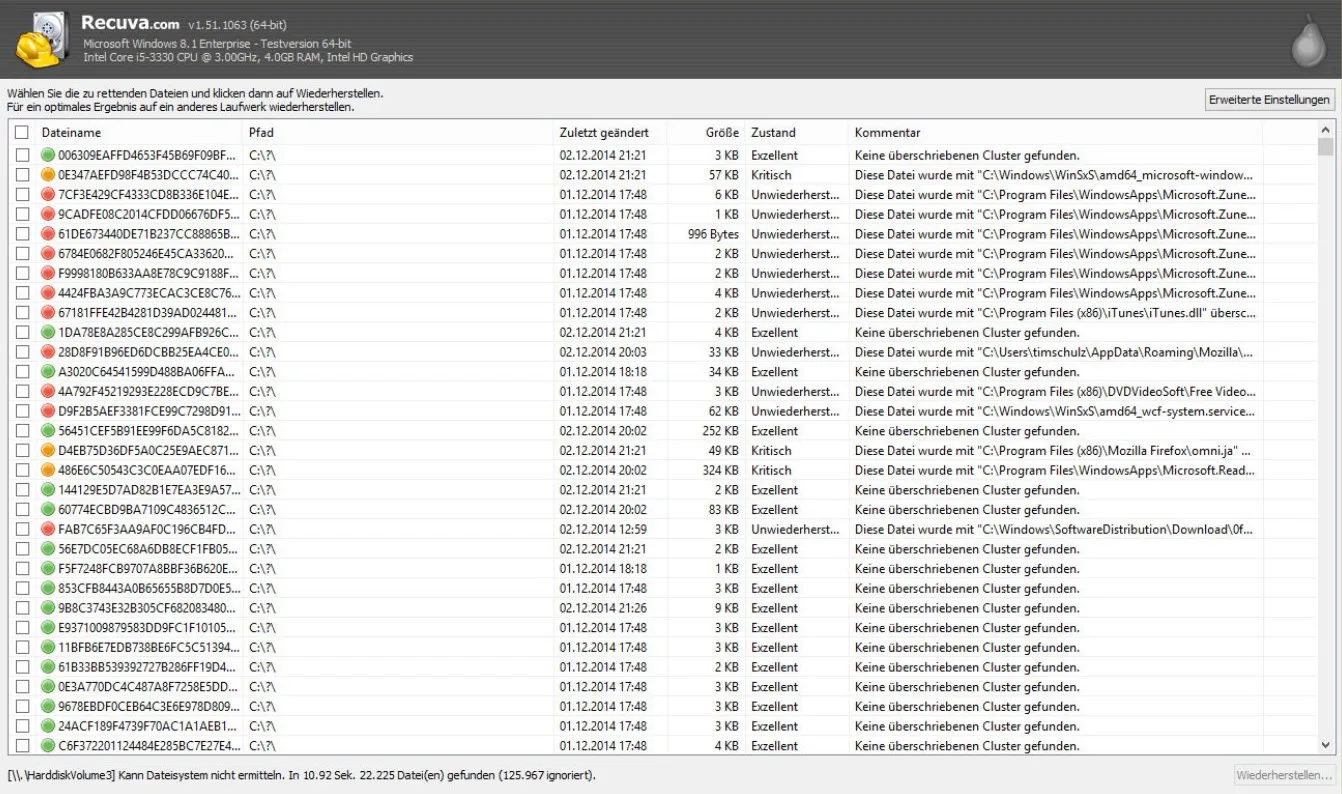Screen dimensions: 1342x794
Task: Click red status dot of file 61DE673440DE71B237CC88865B
Action: [47, 234]
